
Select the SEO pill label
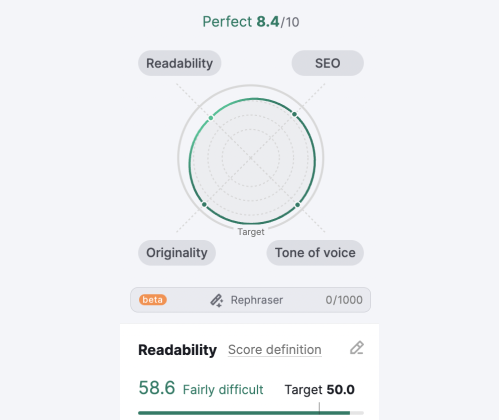point(328,63)
